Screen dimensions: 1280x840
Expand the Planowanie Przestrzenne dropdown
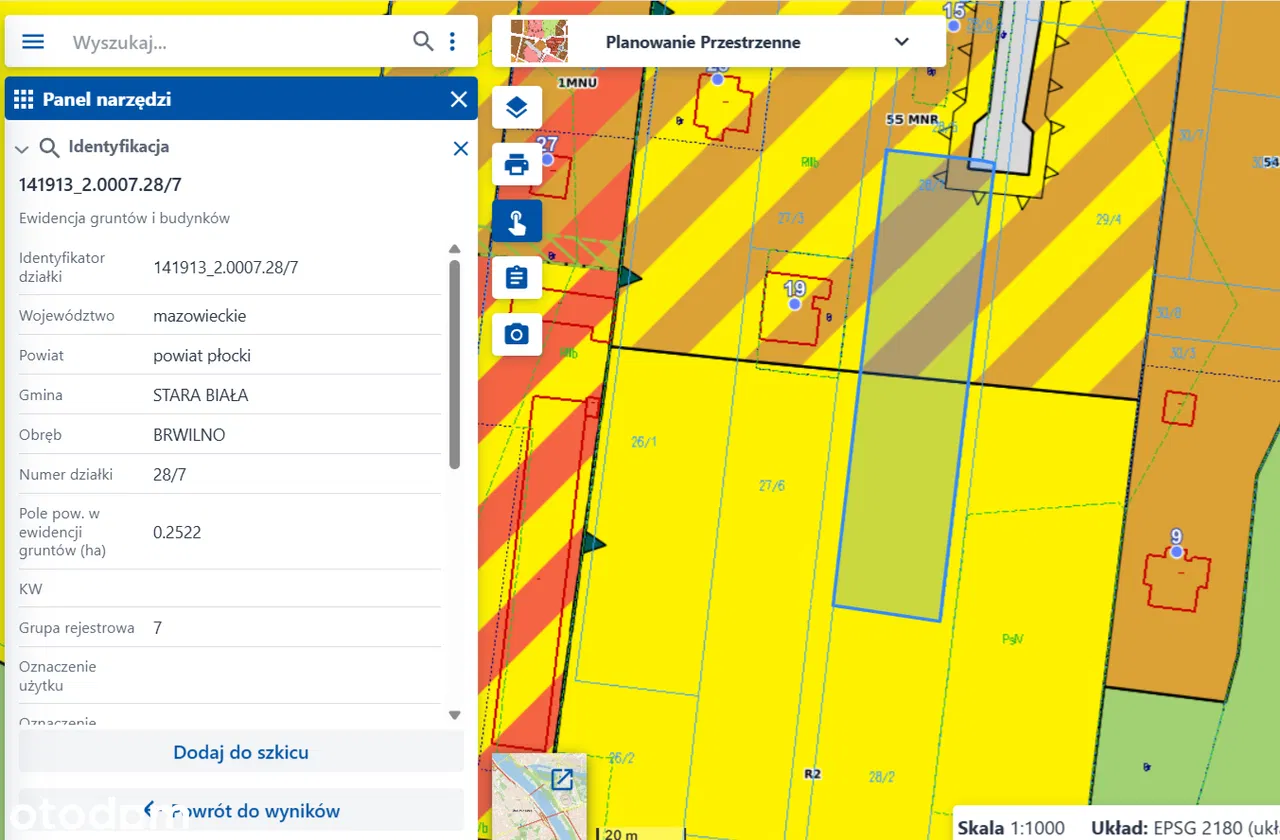[901, 42]
